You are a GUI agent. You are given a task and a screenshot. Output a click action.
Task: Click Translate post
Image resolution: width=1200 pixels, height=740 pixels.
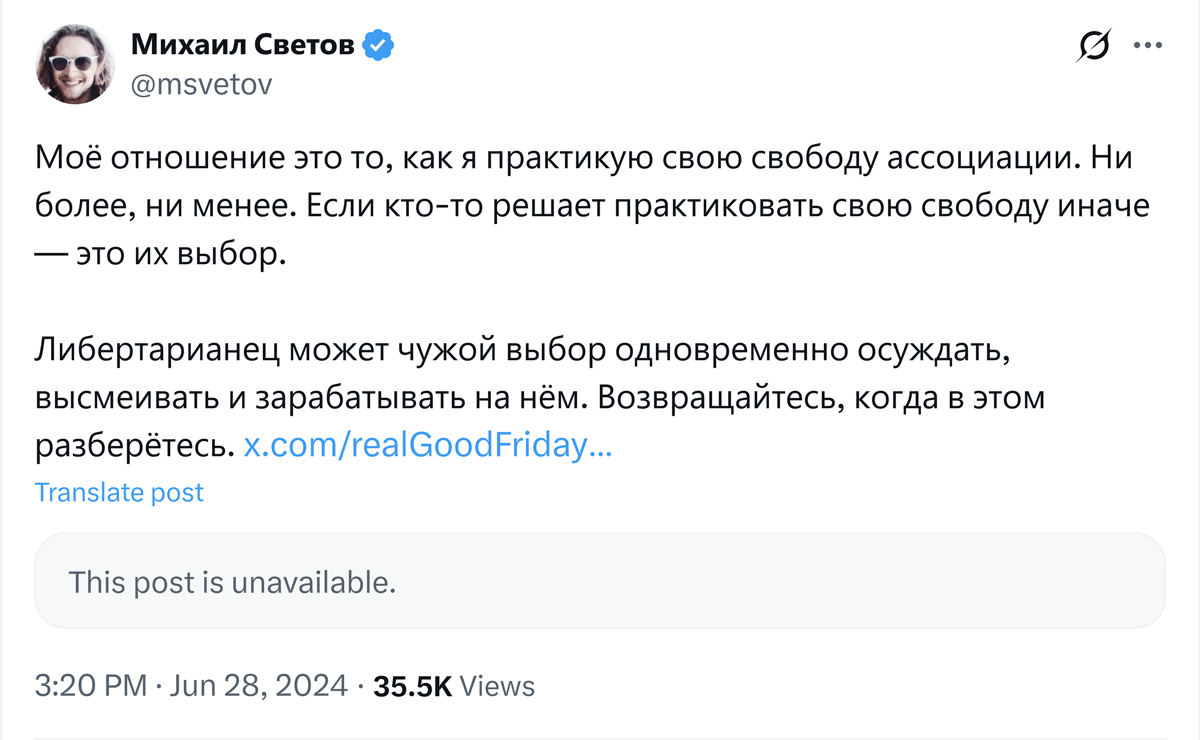(119, 492)
